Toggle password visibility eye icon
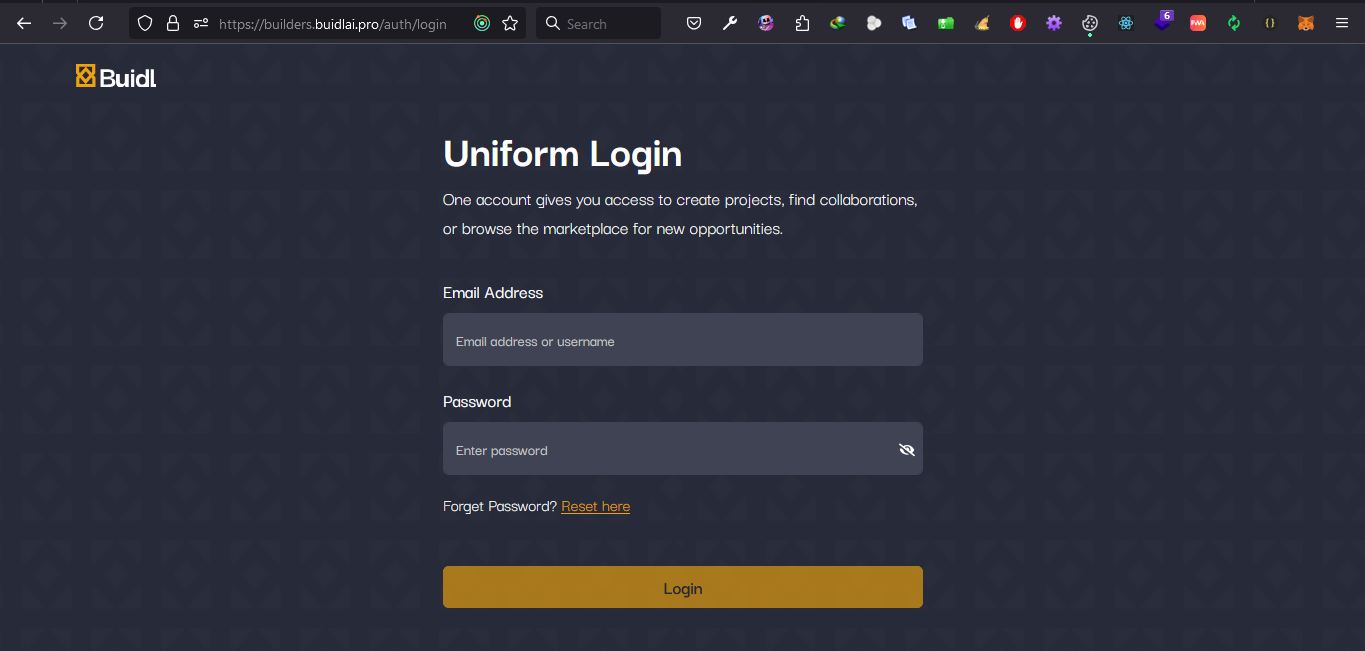 coord(906,450)
